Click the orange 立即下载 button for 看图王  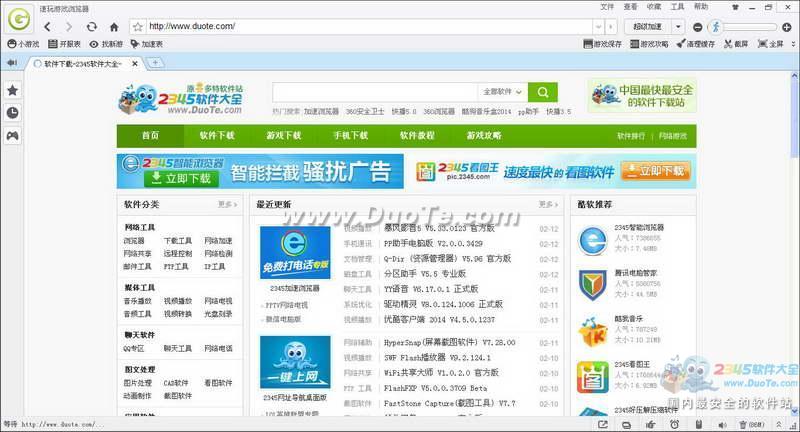point(656,171)
